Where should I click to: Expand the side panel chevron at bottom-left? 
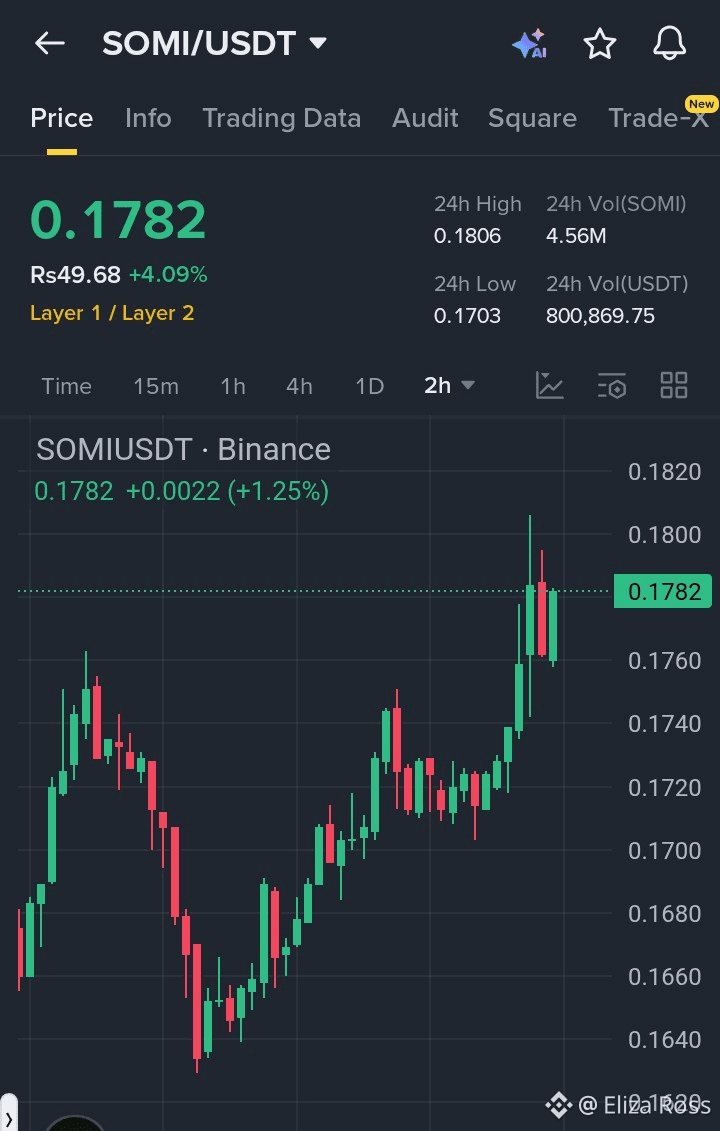(8, 1117)
